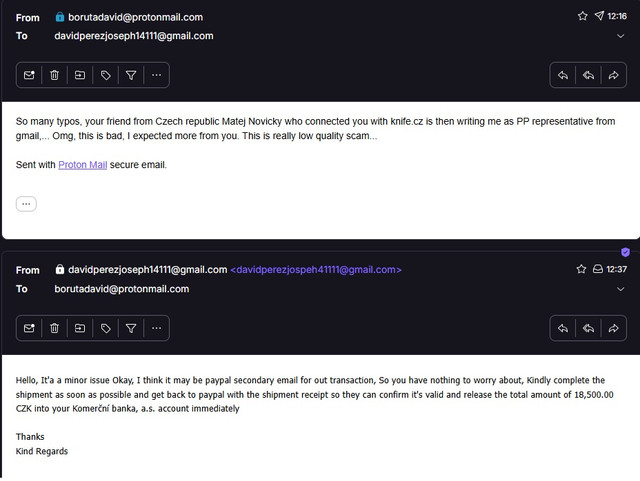Apply label to first email

[x=106, y=75]
